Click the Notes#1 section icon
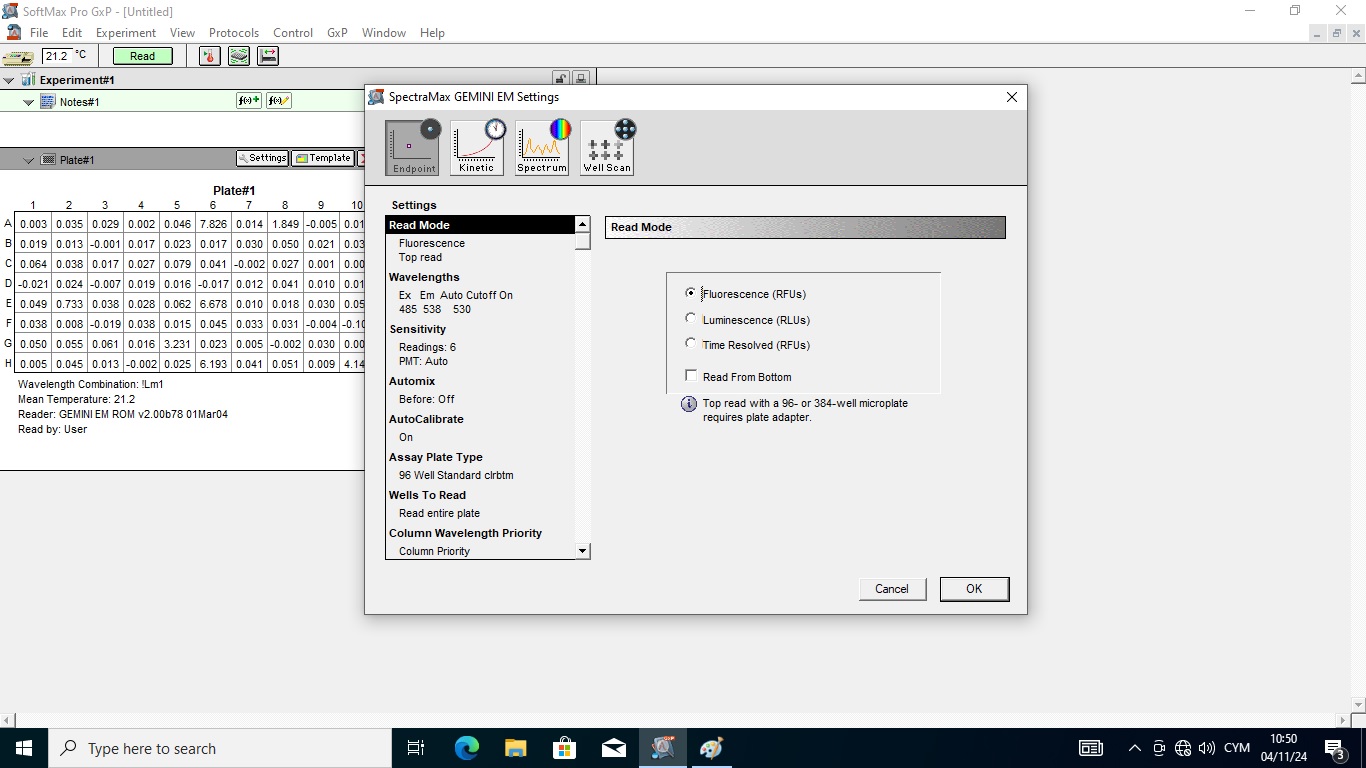 47,102
